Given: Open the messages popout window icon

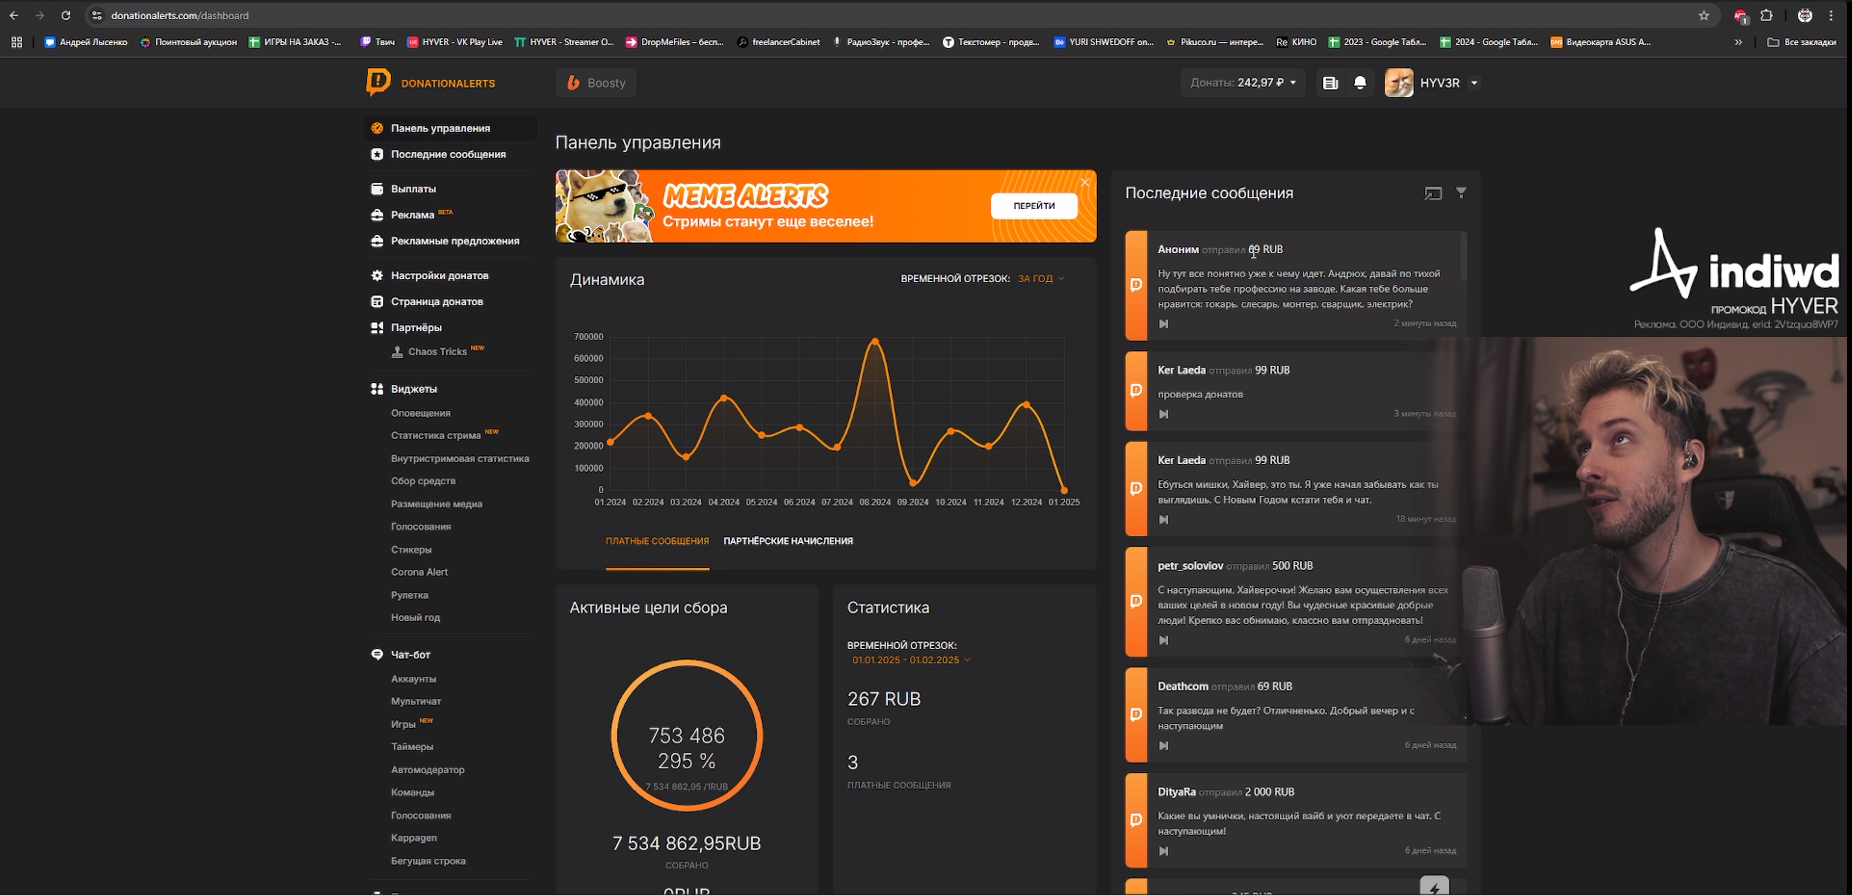Looking at the screenshot, I should [1433, 193].
